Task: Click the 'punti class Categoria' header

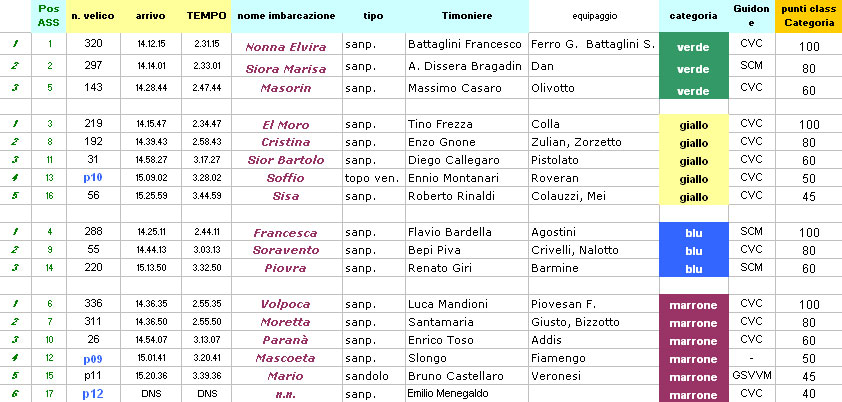Action: 808,16
